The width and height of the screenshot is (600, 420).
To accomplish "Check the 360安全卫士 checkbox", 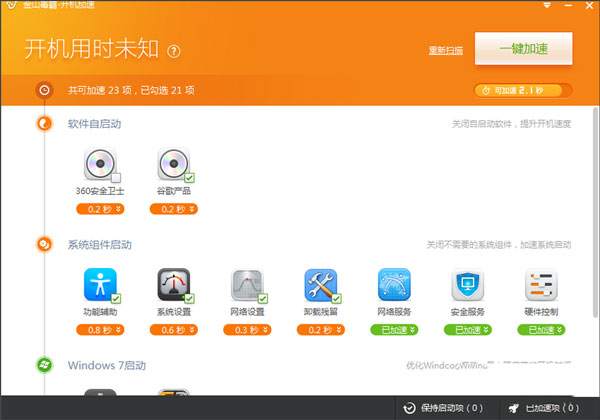I will pyautogui.click(x=116, y=178).
